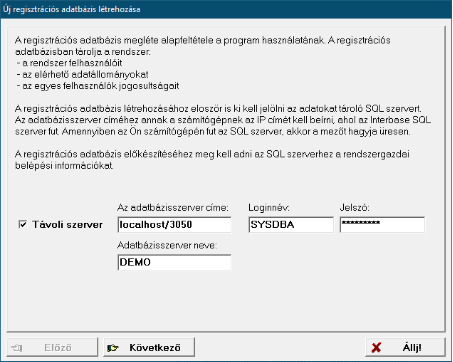Click the Előző back button
This screenshot has height=362, width=453.
pos(53,348)
